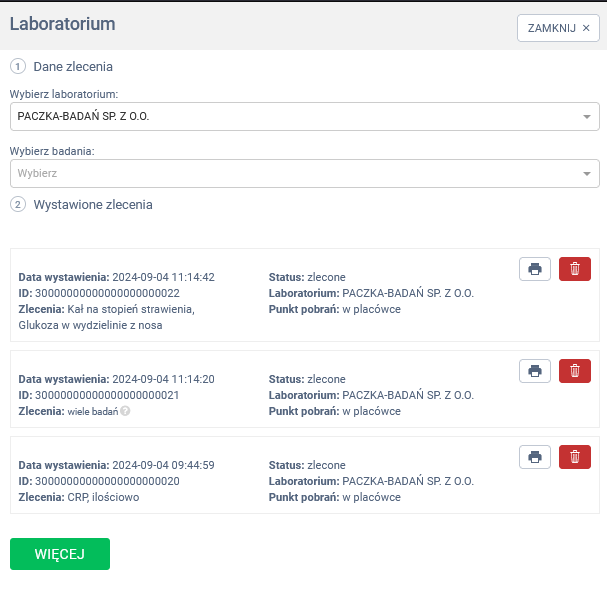The width and height of the screenshot is (607, 614).
Task: Click the step 2 circle icon
Action: [x=17, y=204]
